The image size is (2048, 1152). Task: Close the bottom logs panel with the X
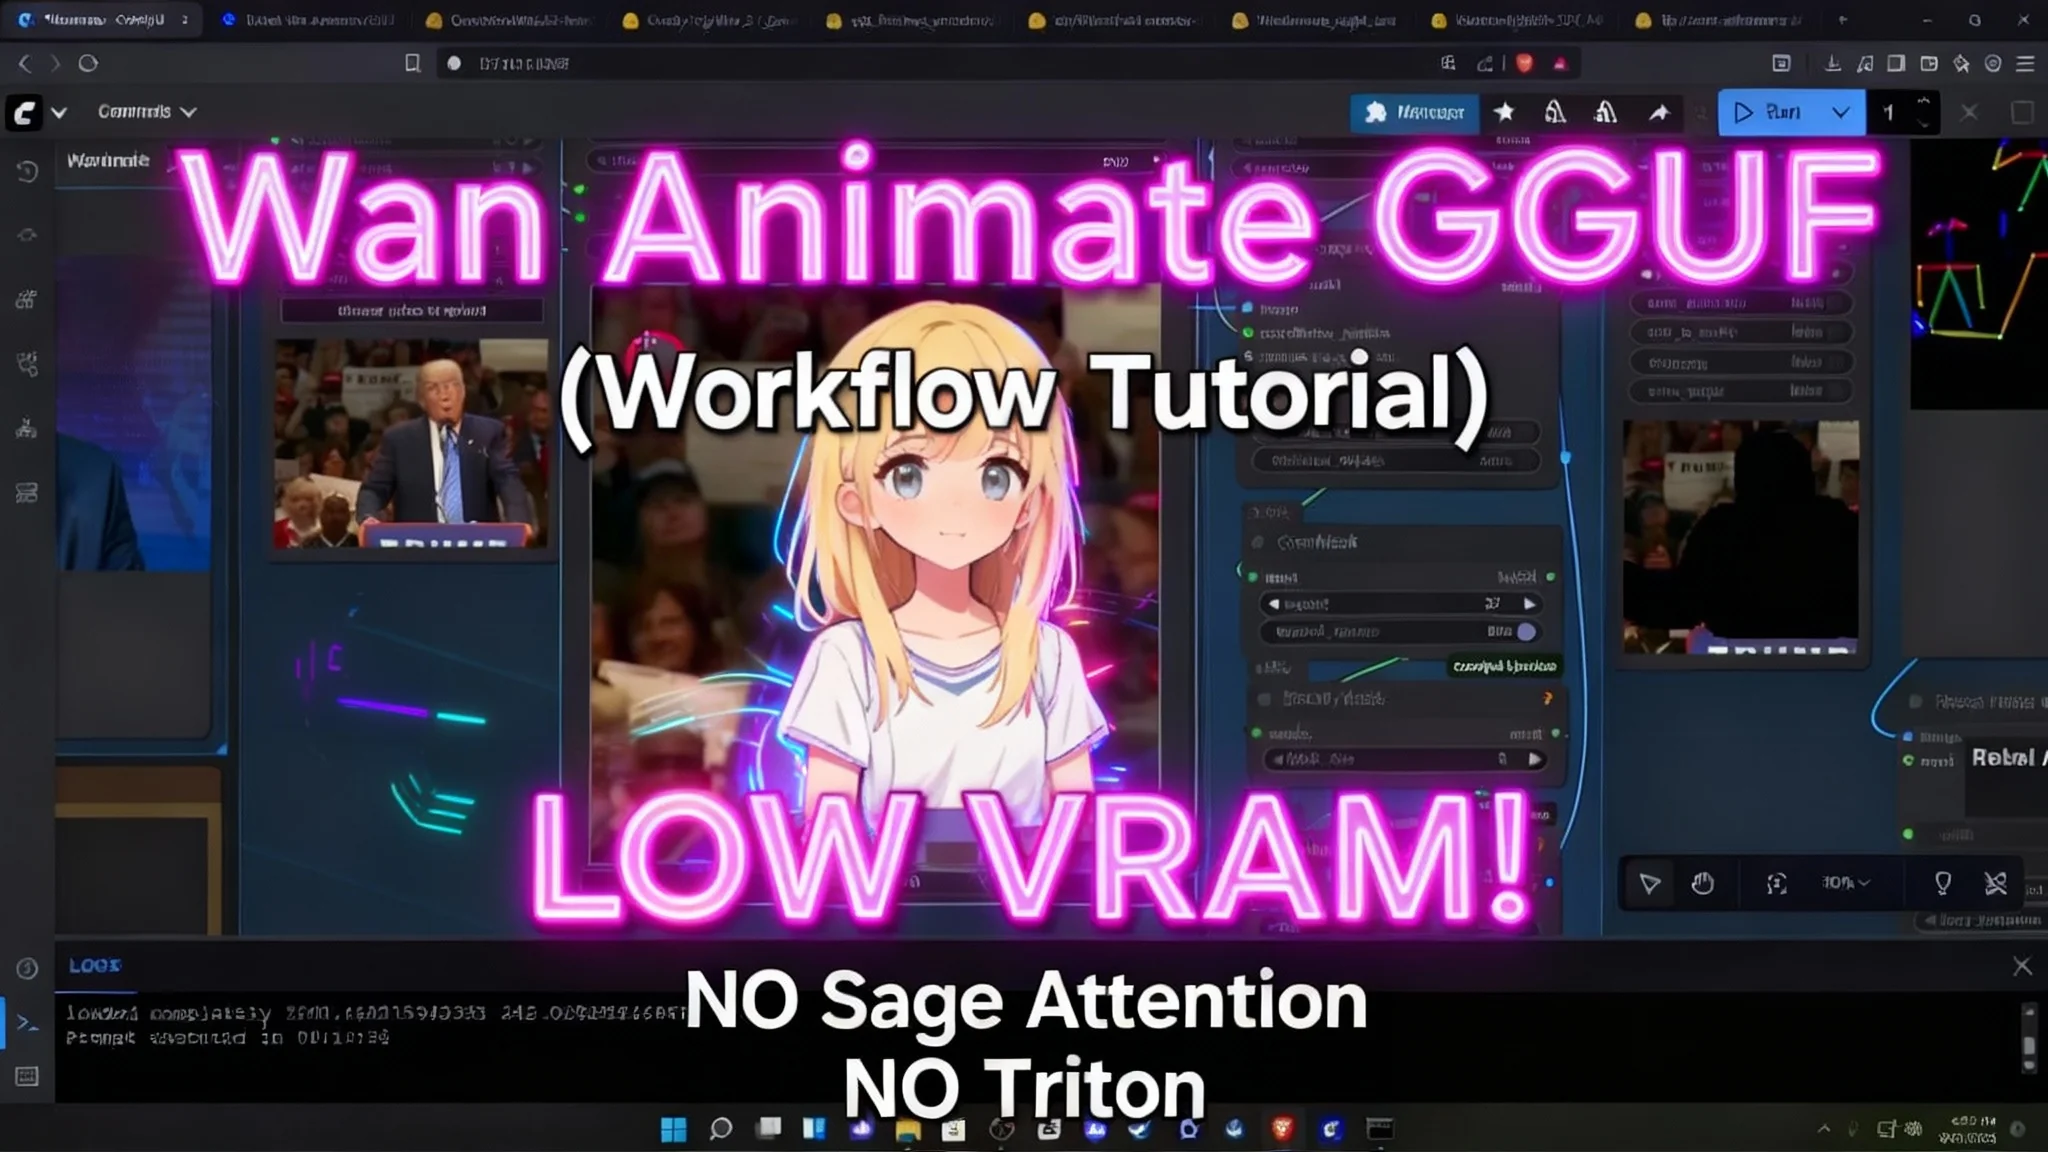coord(2022,966)
